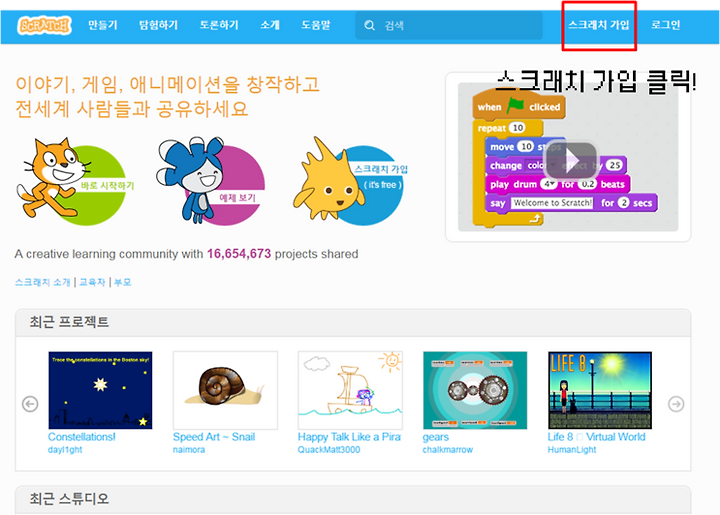Go to next projects with right arrow
This screenshot has width=720, height=515.
[676, 404]
